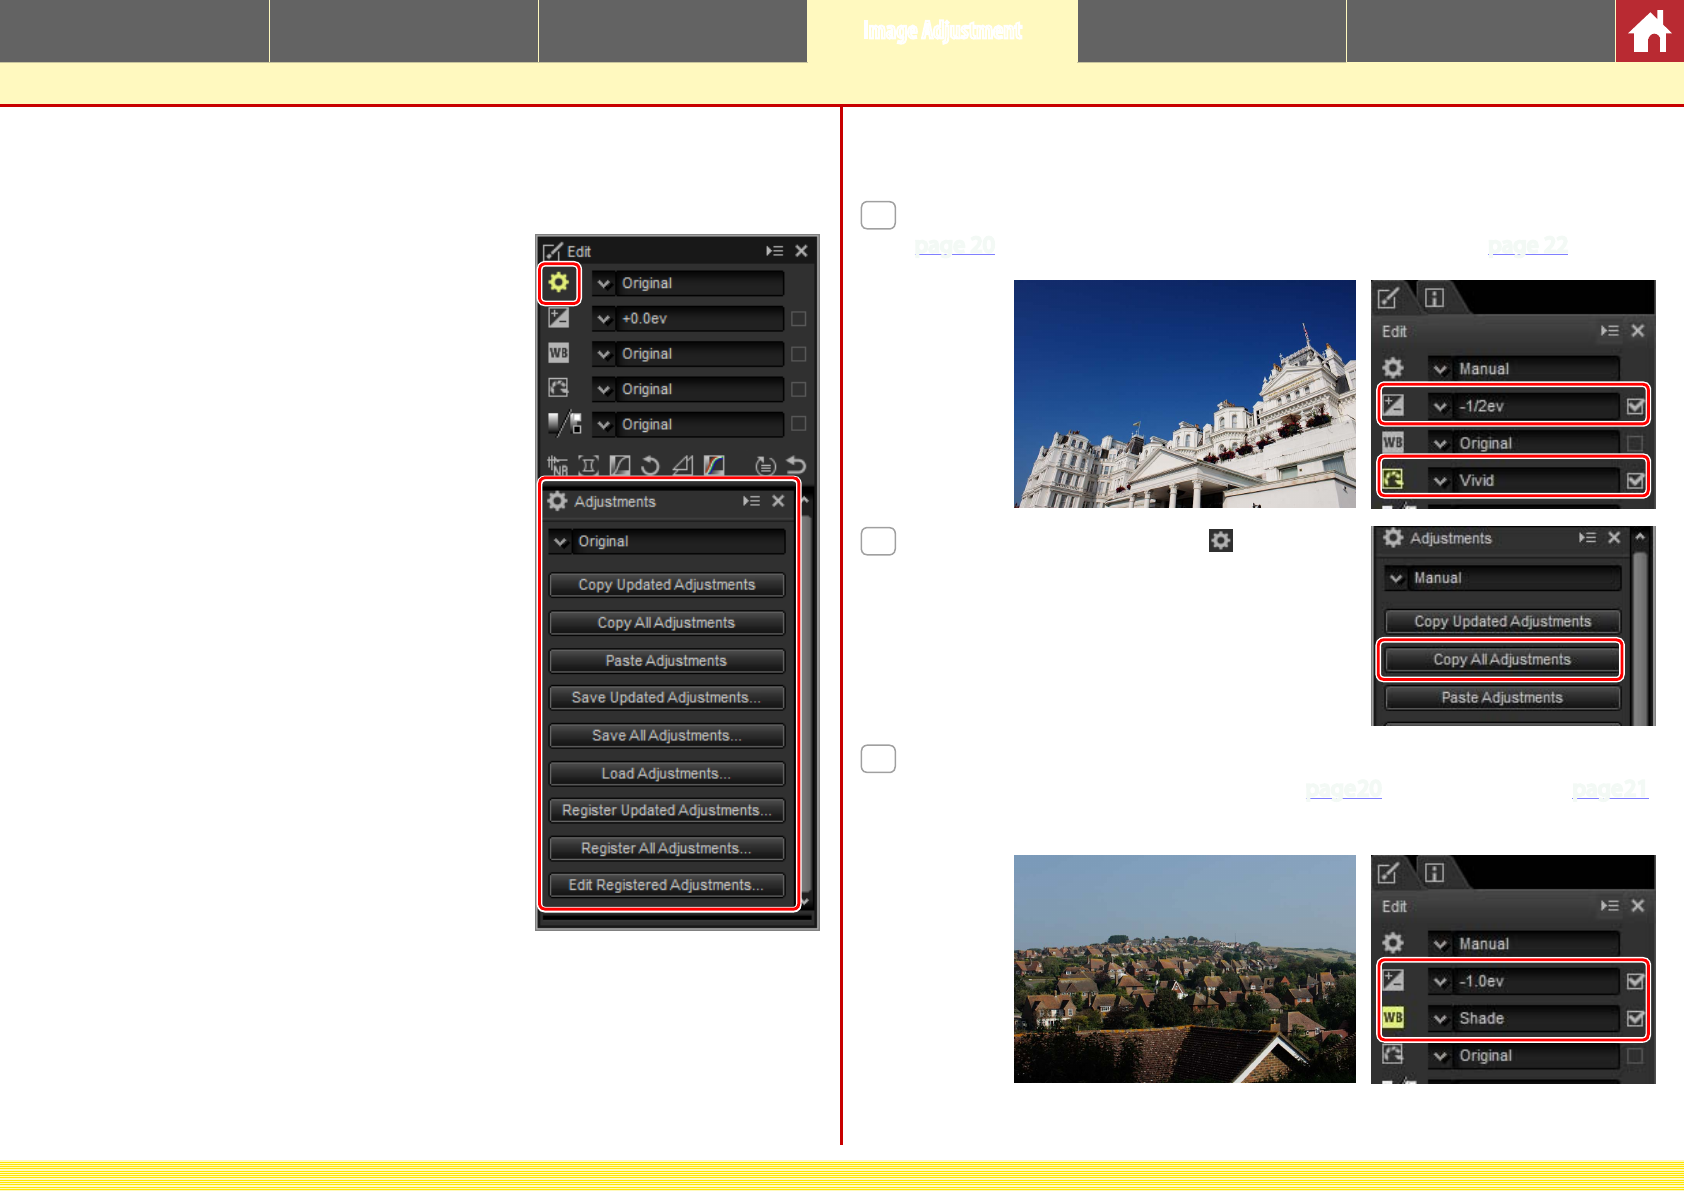This screenshot has width=1684, height=1191.
Task: Open the +0.0ev exposure compensation dropdown
Action: pyautogui.click(x=688, y=318)
